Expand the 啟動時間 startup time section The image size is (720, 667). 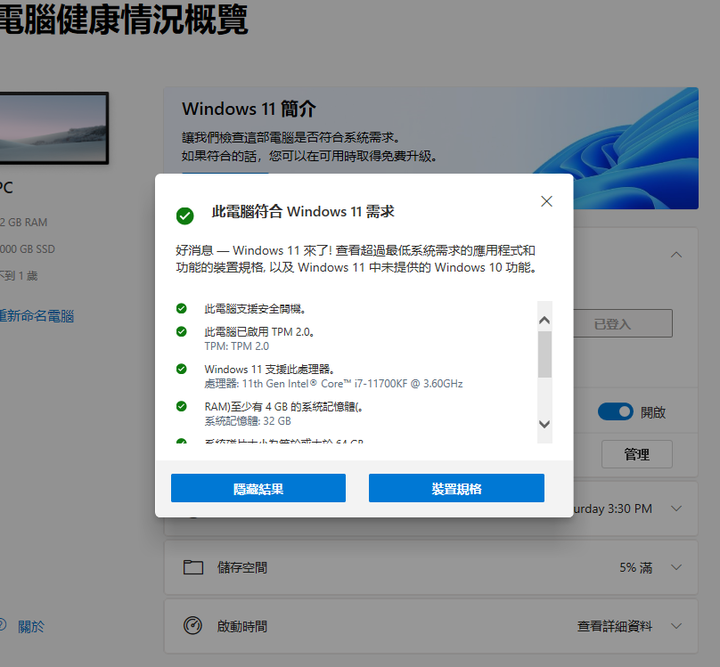pyautogui.click(x=676, y=626)
